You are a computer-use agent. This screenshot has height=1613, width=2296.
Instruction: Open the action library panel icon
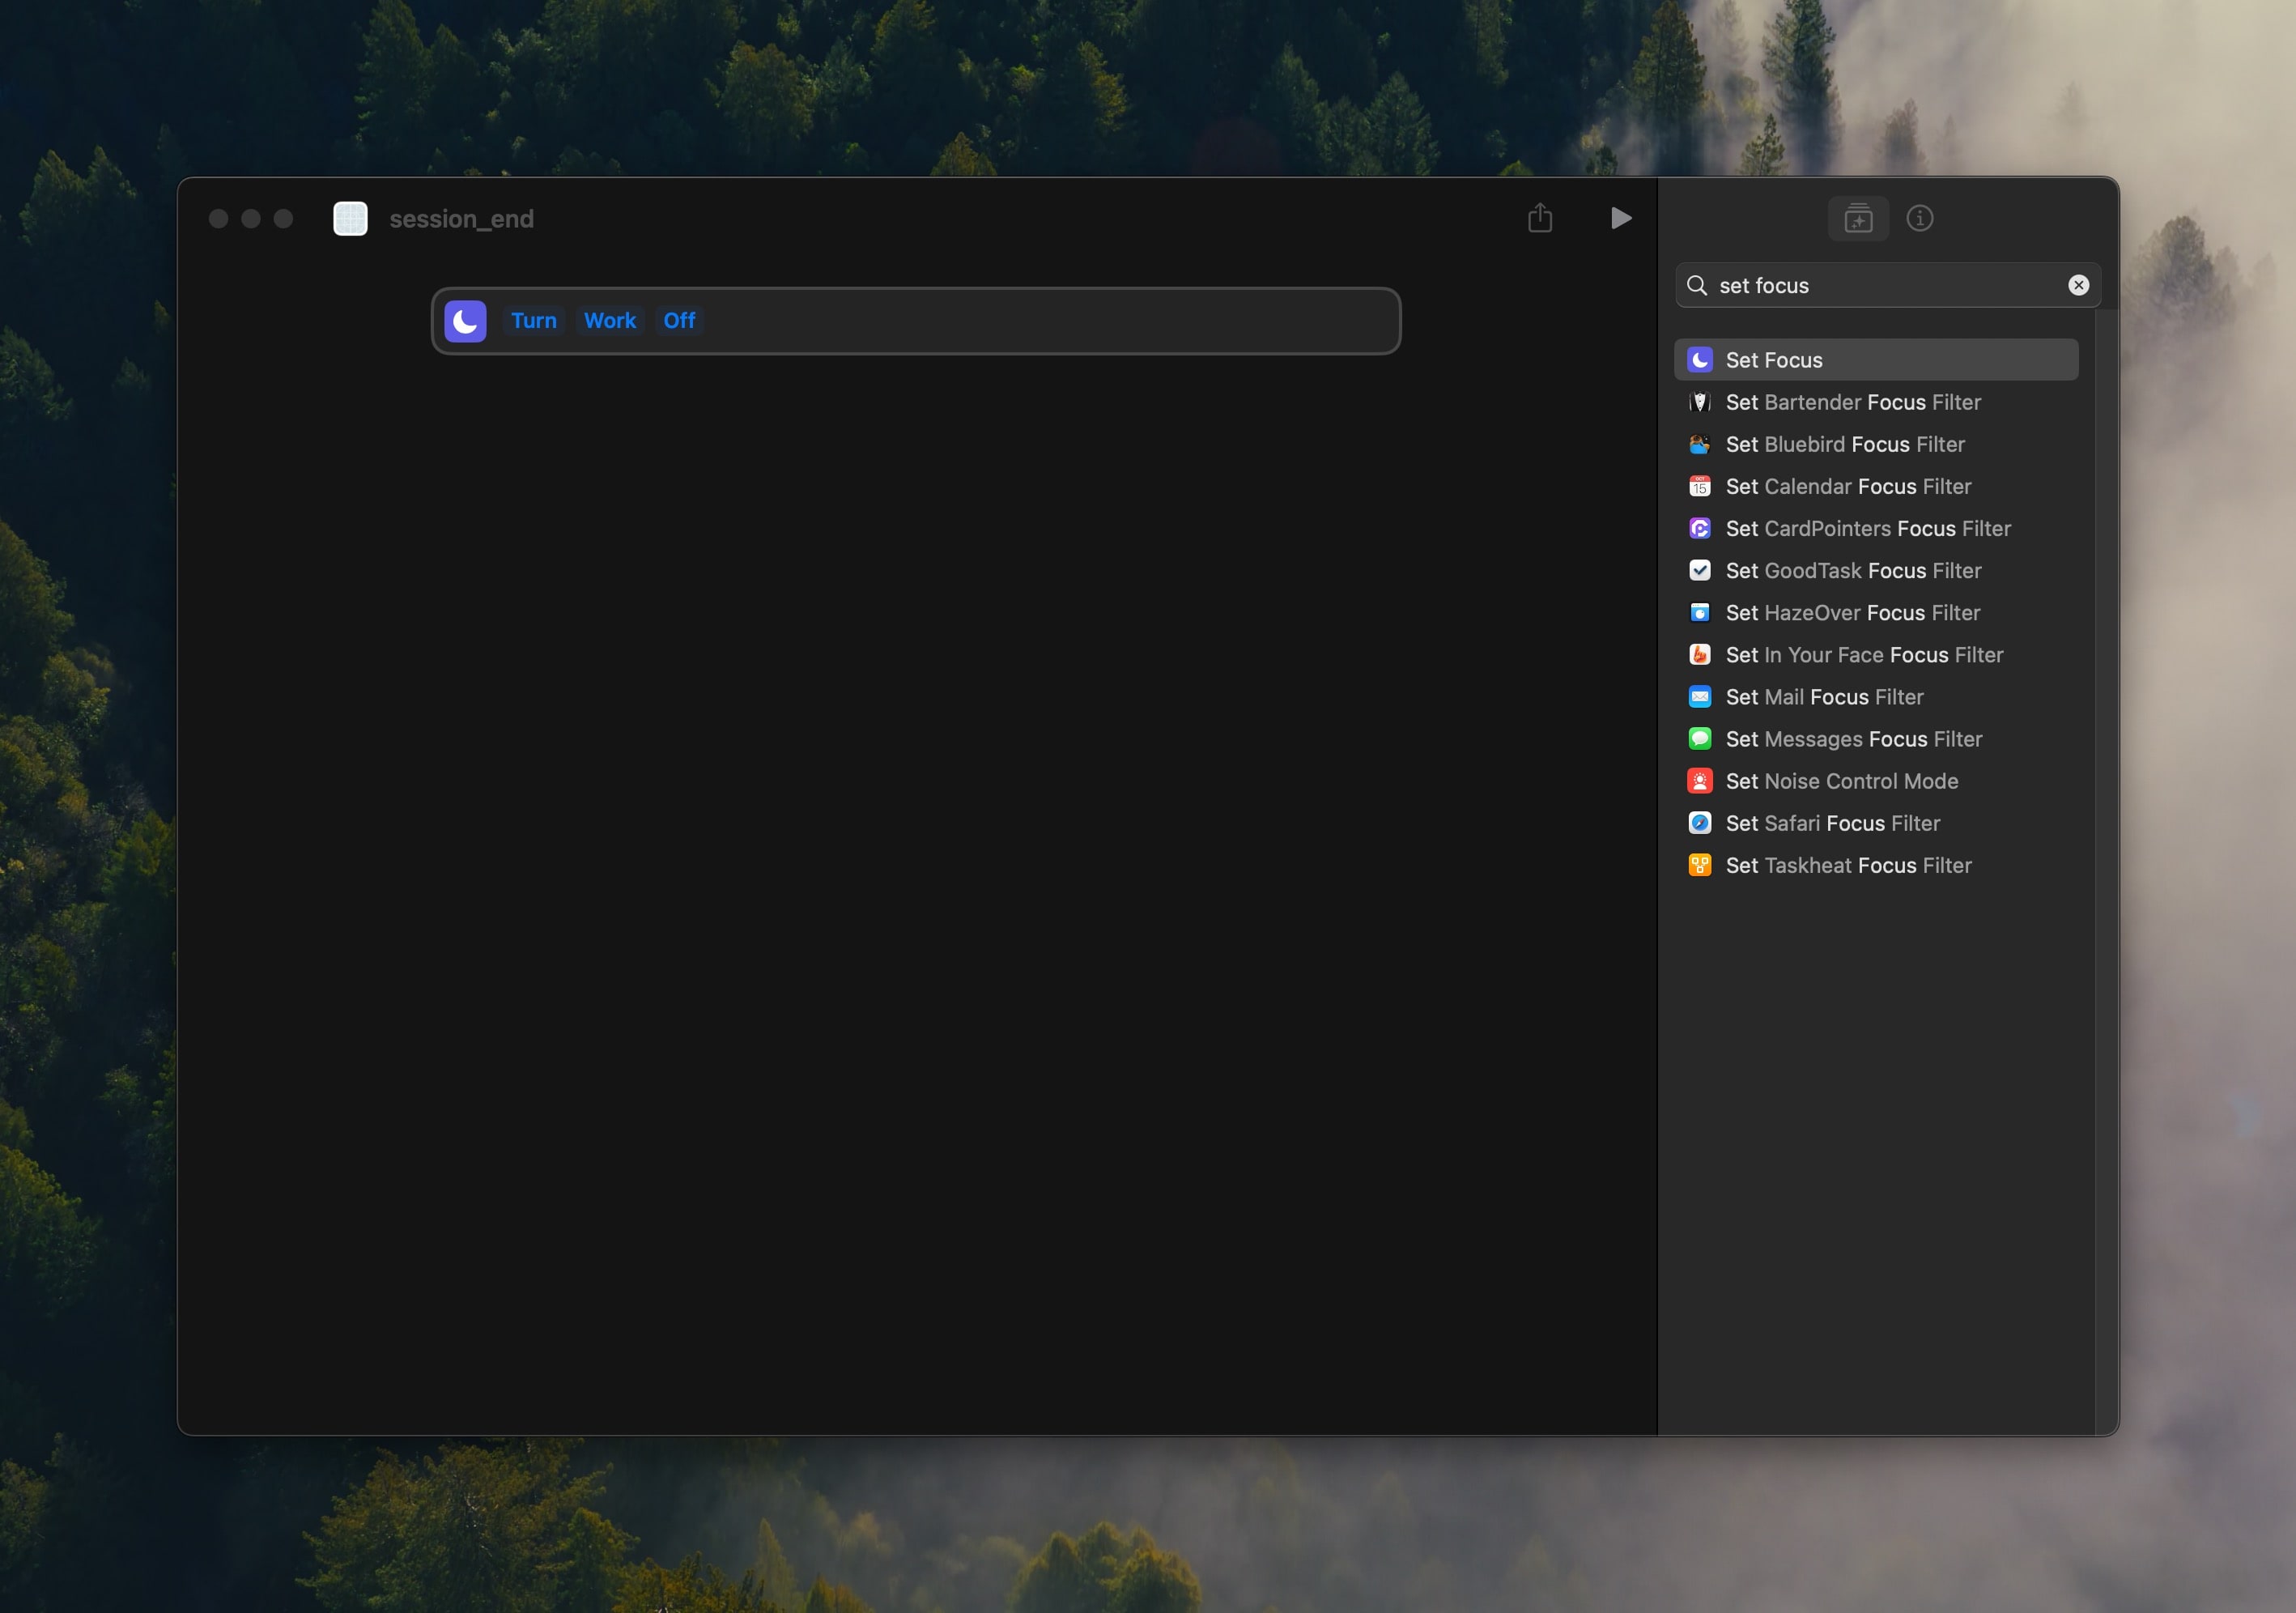point(1857,218)
